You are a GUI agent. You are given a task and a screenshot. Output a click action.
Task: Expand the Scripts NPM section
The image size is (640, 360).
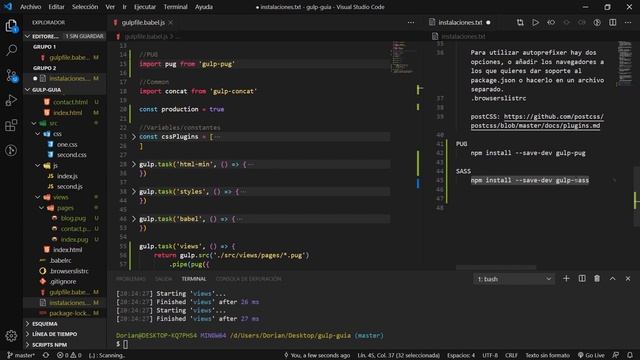[64, 344]
